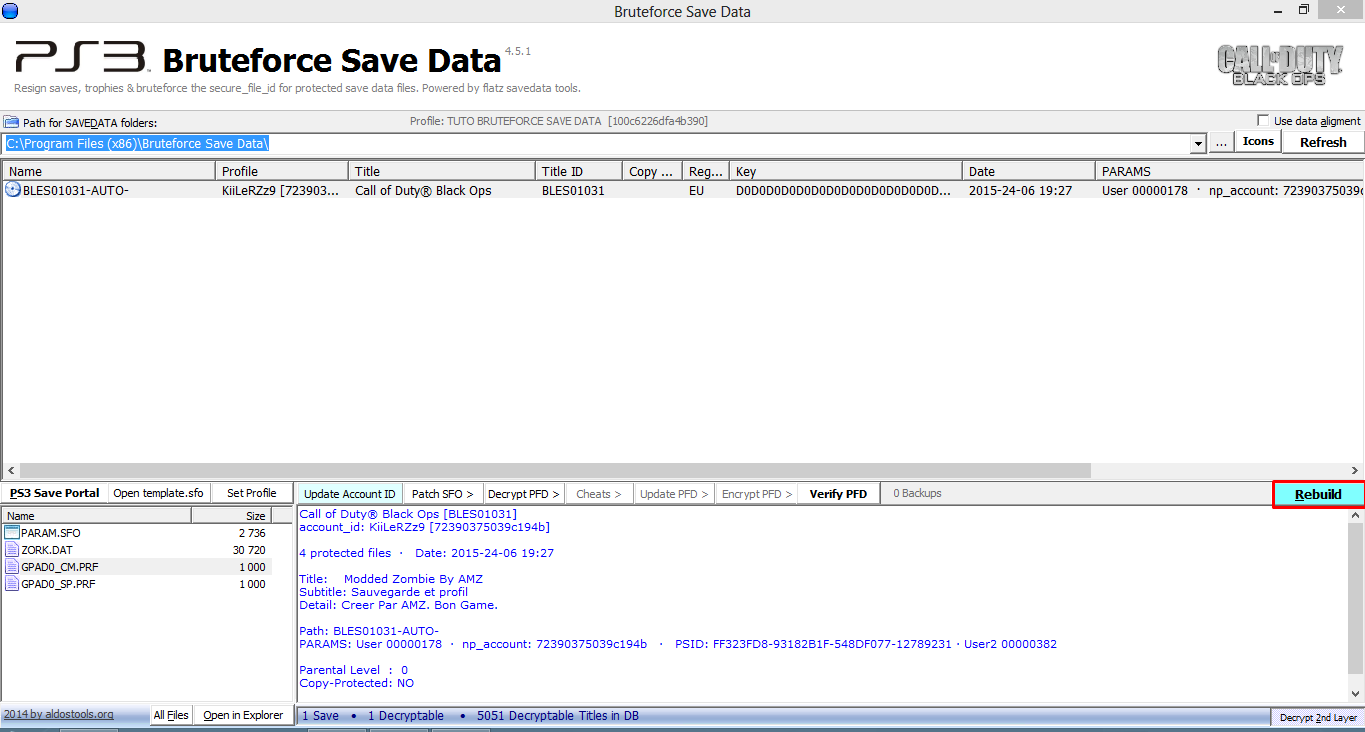Open the Update PFD menu
The width and height of the screenshot is (1365, 732).
click(675, 494)
